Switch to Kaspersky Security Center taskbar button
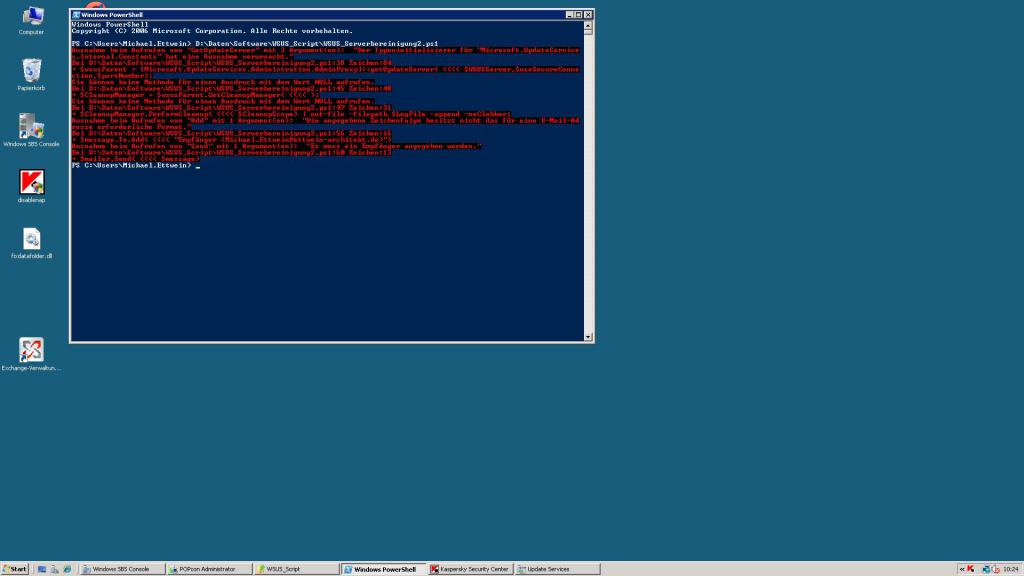The image size is (1024, 576). [470, 569]
